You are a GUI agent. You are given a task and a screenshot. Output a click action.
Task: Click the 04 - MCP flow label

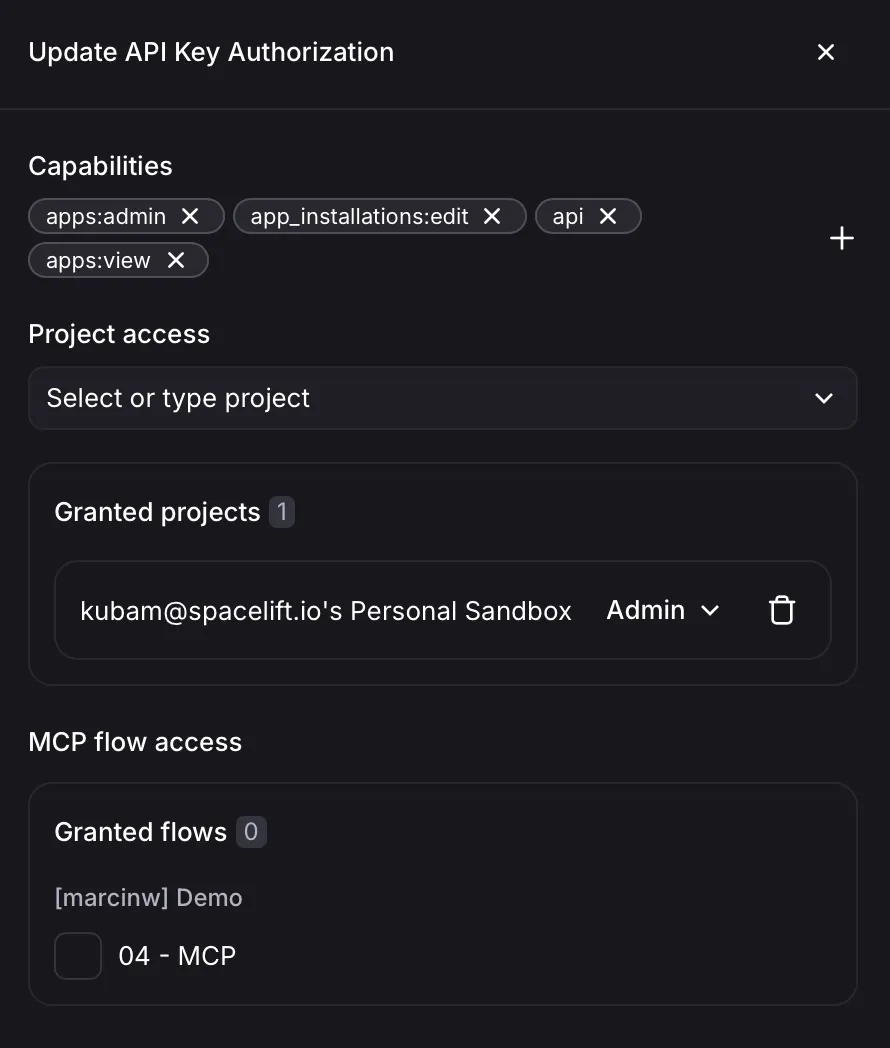[x=177, y=956]
